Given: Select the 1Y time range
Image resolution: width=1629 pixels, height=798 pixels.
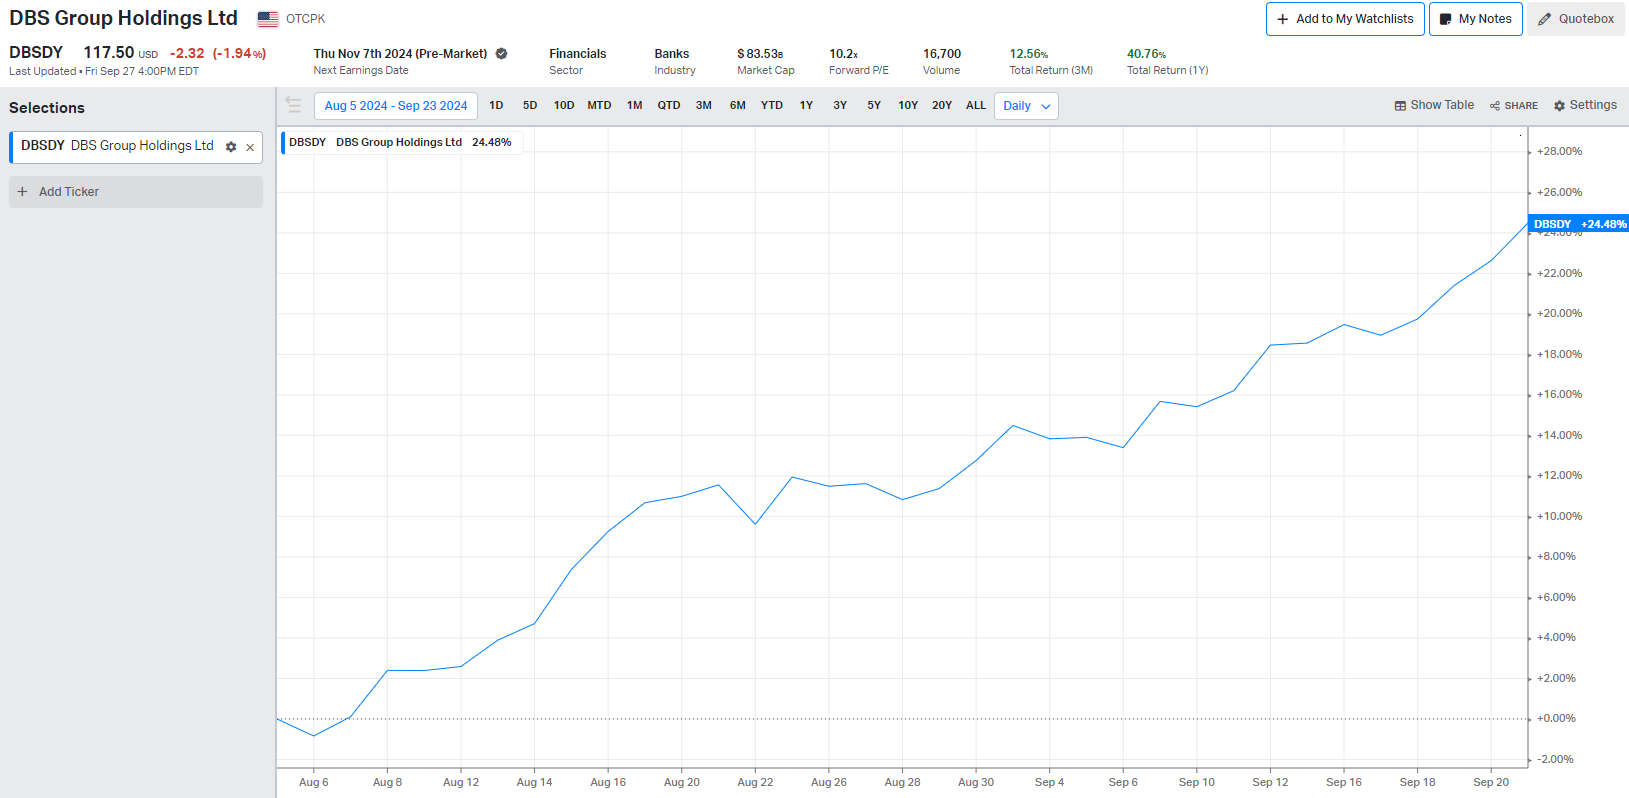Looking at the screenshot, I should tap(806, 106).
